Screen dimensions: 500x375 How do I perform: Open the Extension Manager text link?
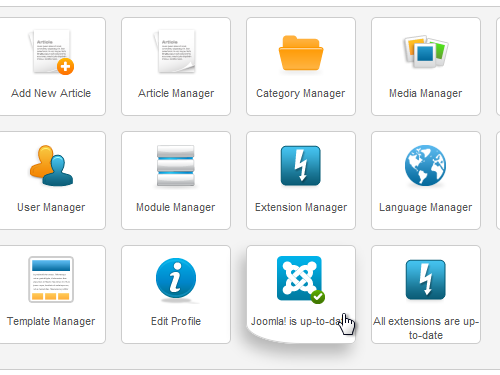[x=301, y=207]
